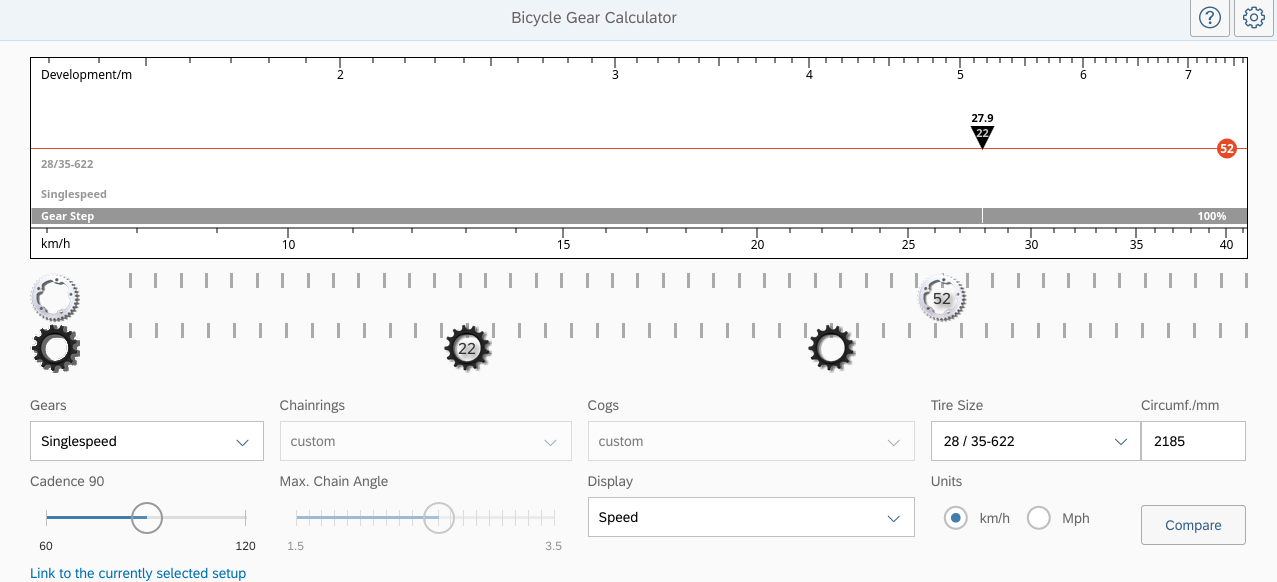Select the 52-tooth chainring icon

point(941,298)
